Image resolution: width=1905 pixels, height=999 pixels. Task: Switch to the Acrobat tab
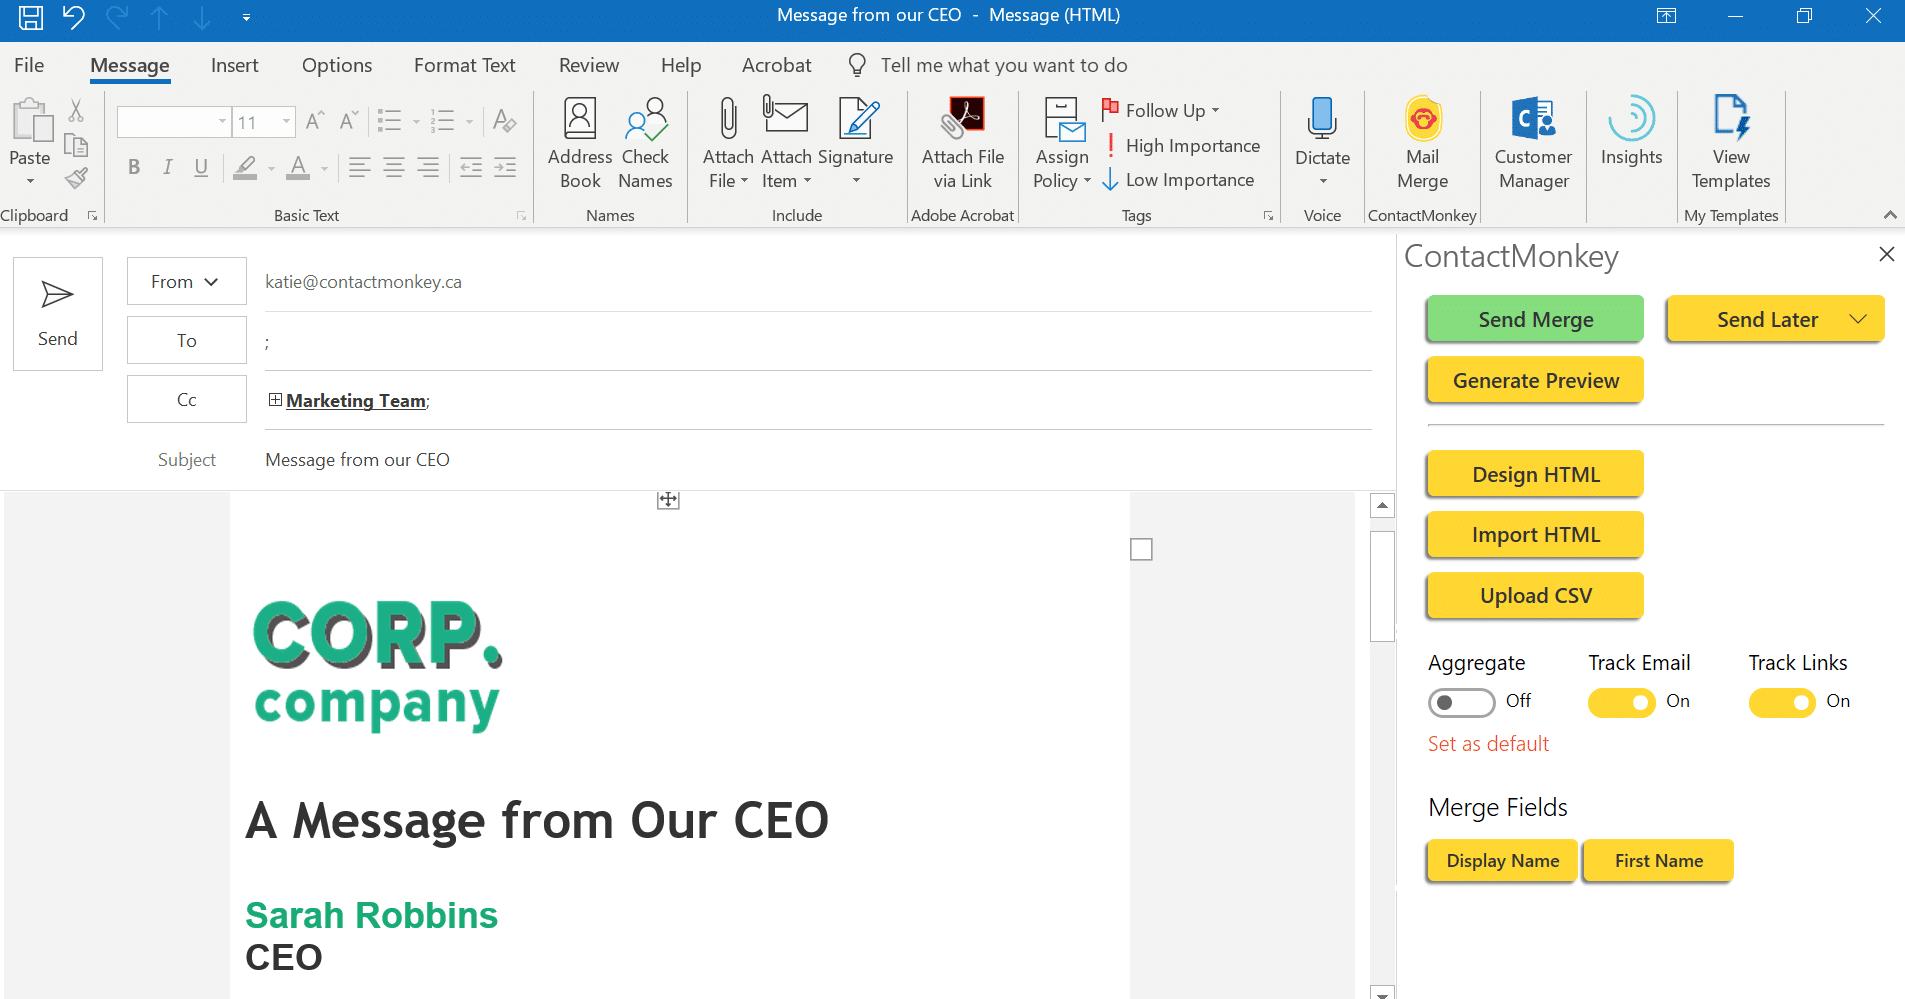pyautogui.click(x=776, y=65)
